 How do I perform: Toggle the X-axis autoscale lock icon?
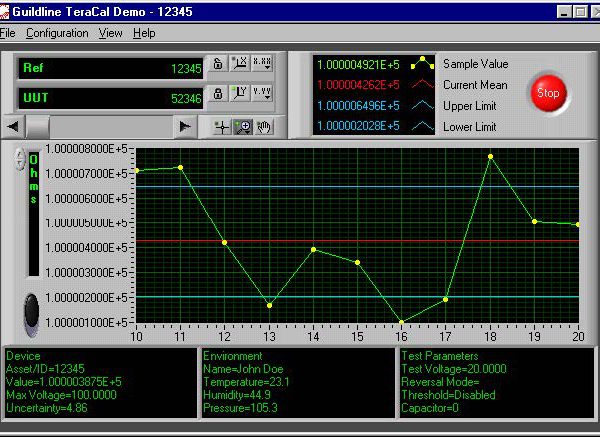[x=218, y=63]
